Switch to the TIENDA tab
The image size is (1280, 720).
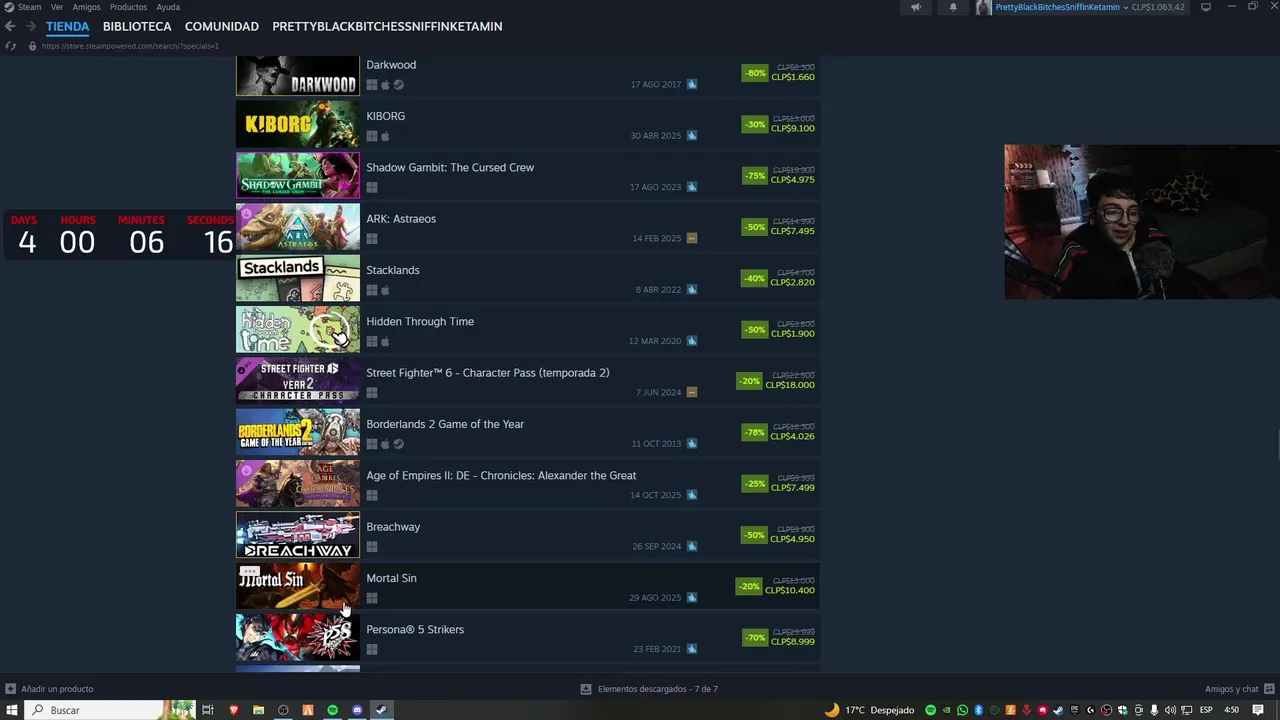[67, 26]
